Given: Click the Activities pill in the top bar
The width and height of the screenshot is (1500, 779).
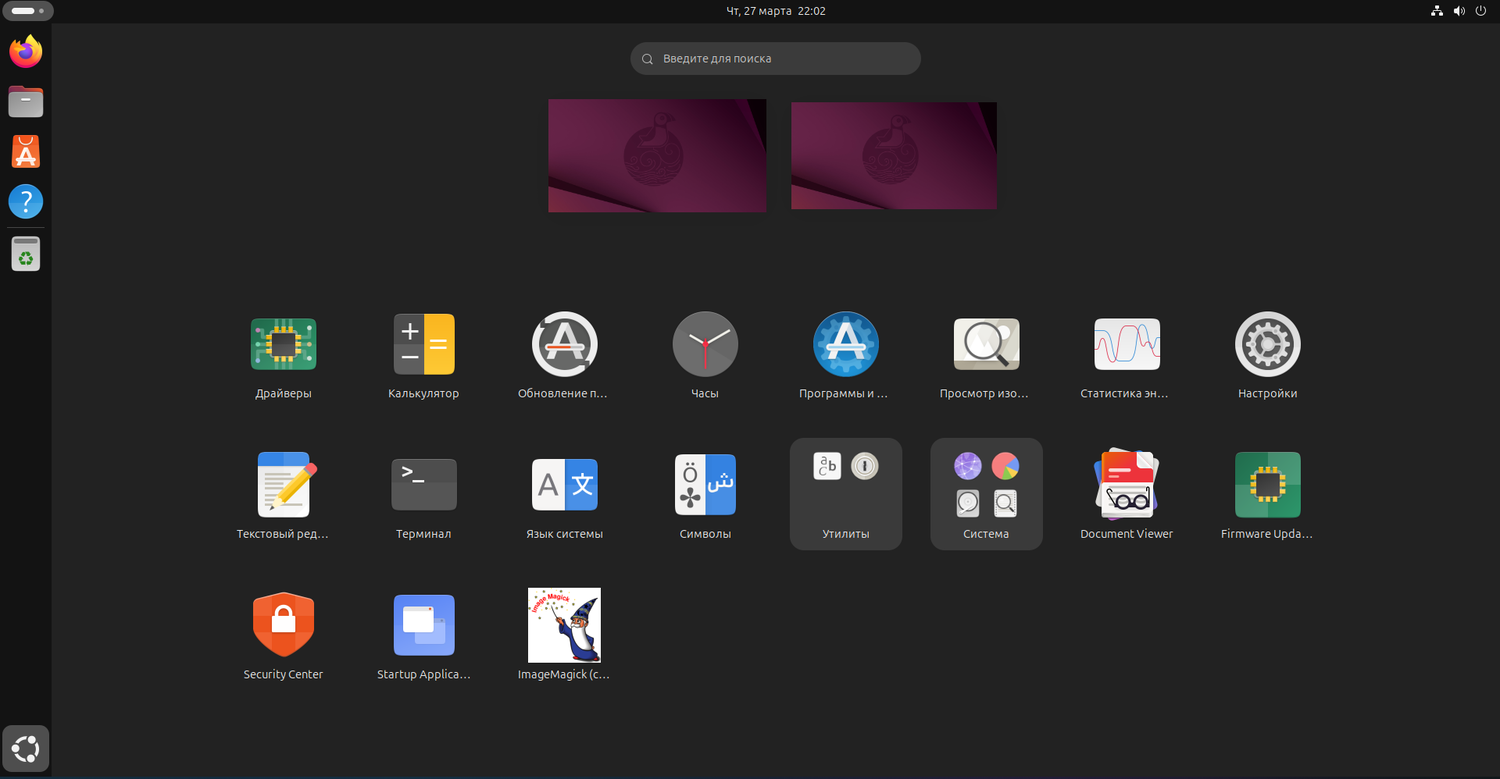Looking at the screenshot, I should tap(28, 11).
